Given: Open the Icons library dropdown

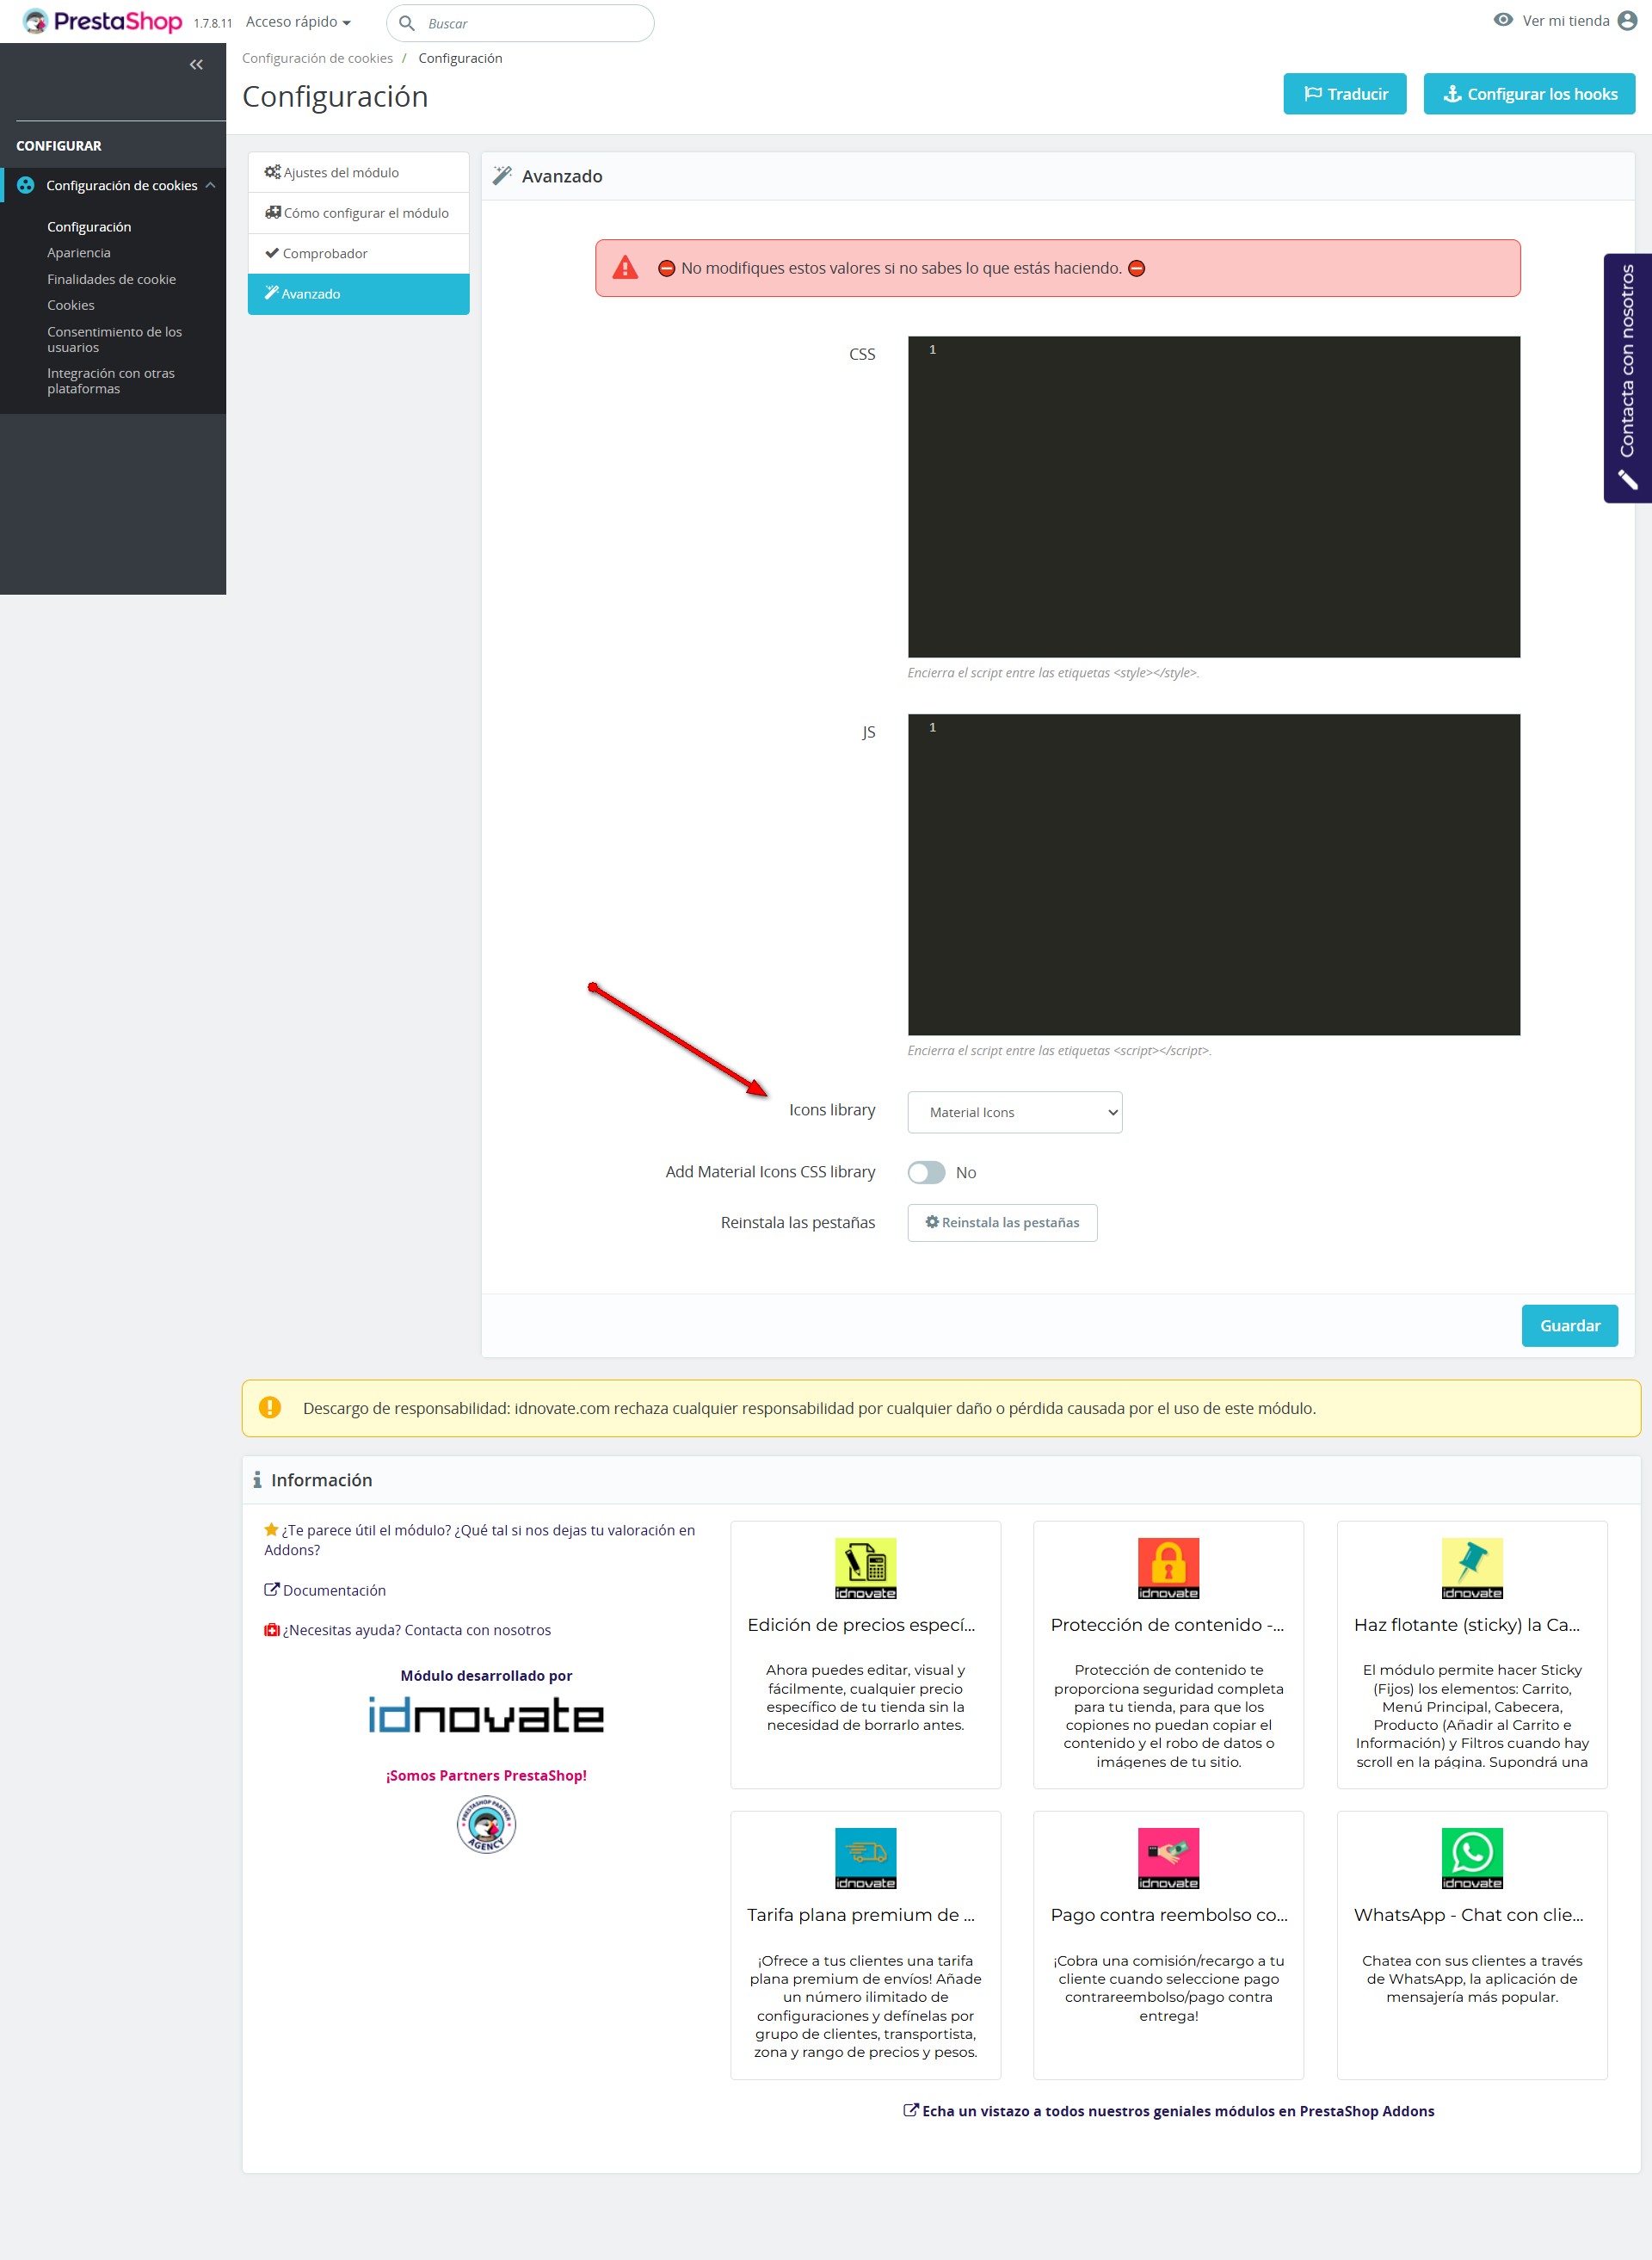Looking at the screenshot, I should pyautogui.click(x=1014, y=1112).
